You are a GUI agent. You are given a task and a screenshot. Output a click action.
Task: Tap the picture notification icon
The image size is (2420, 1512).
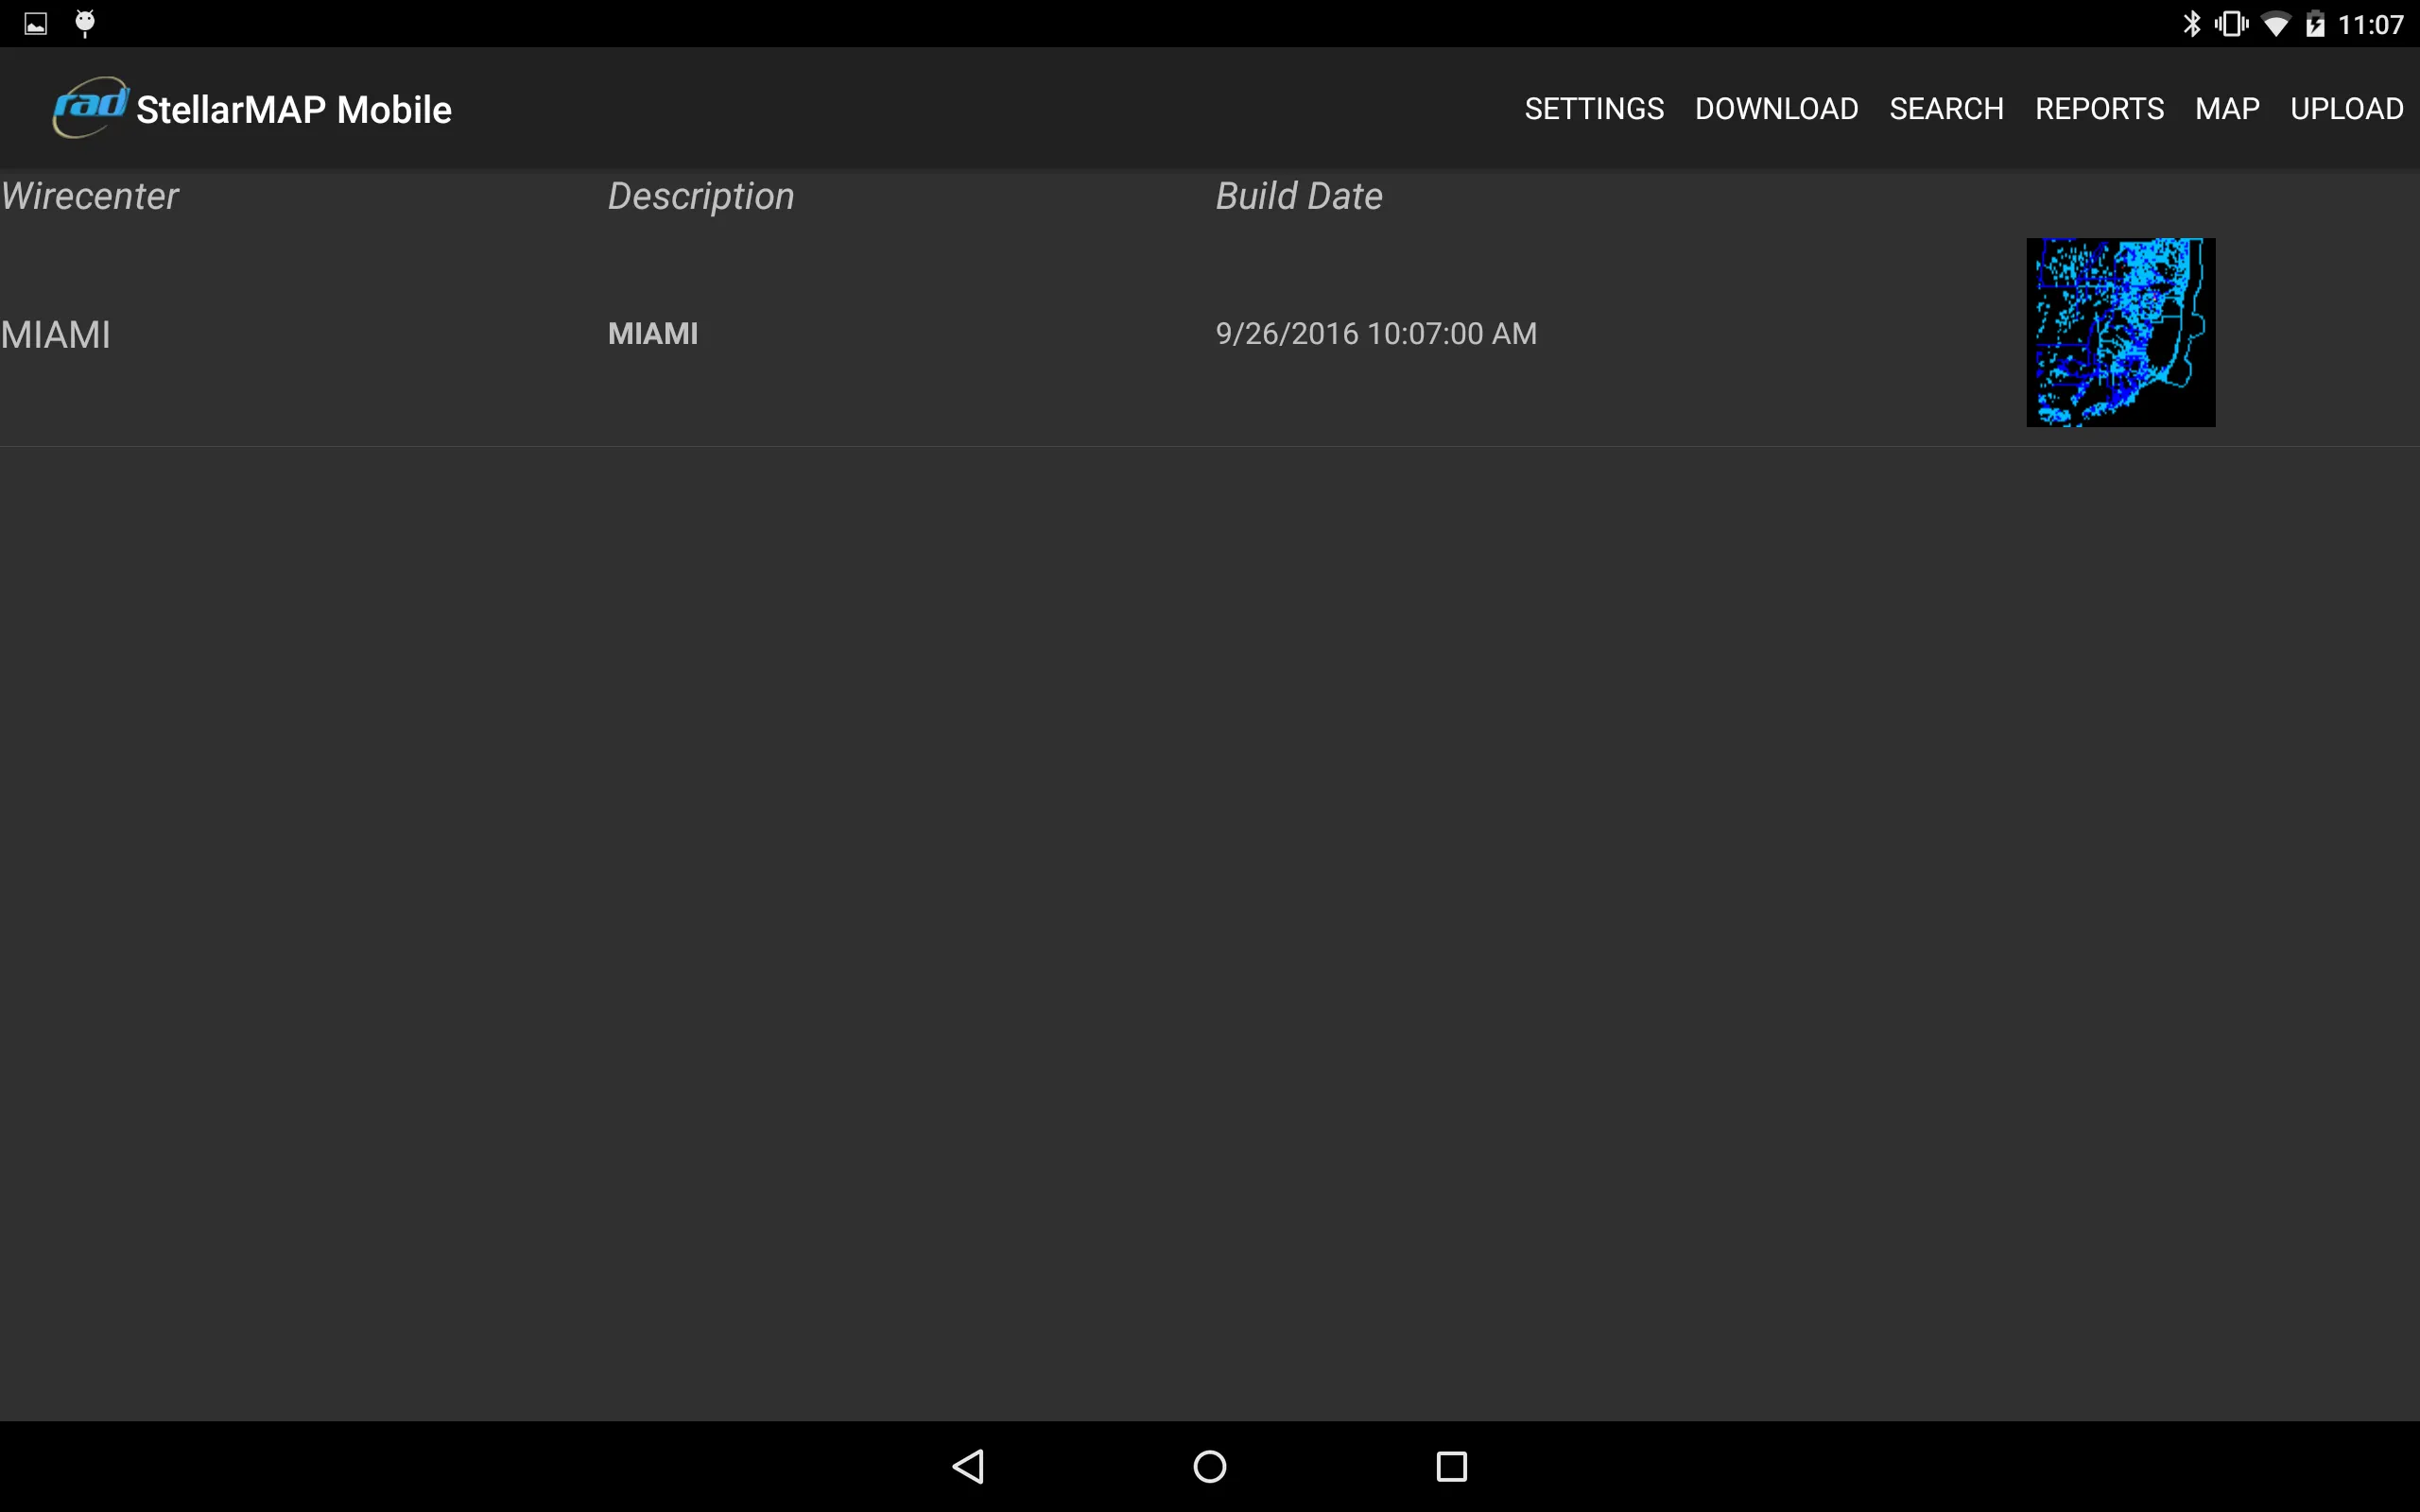tap(36, 24)
